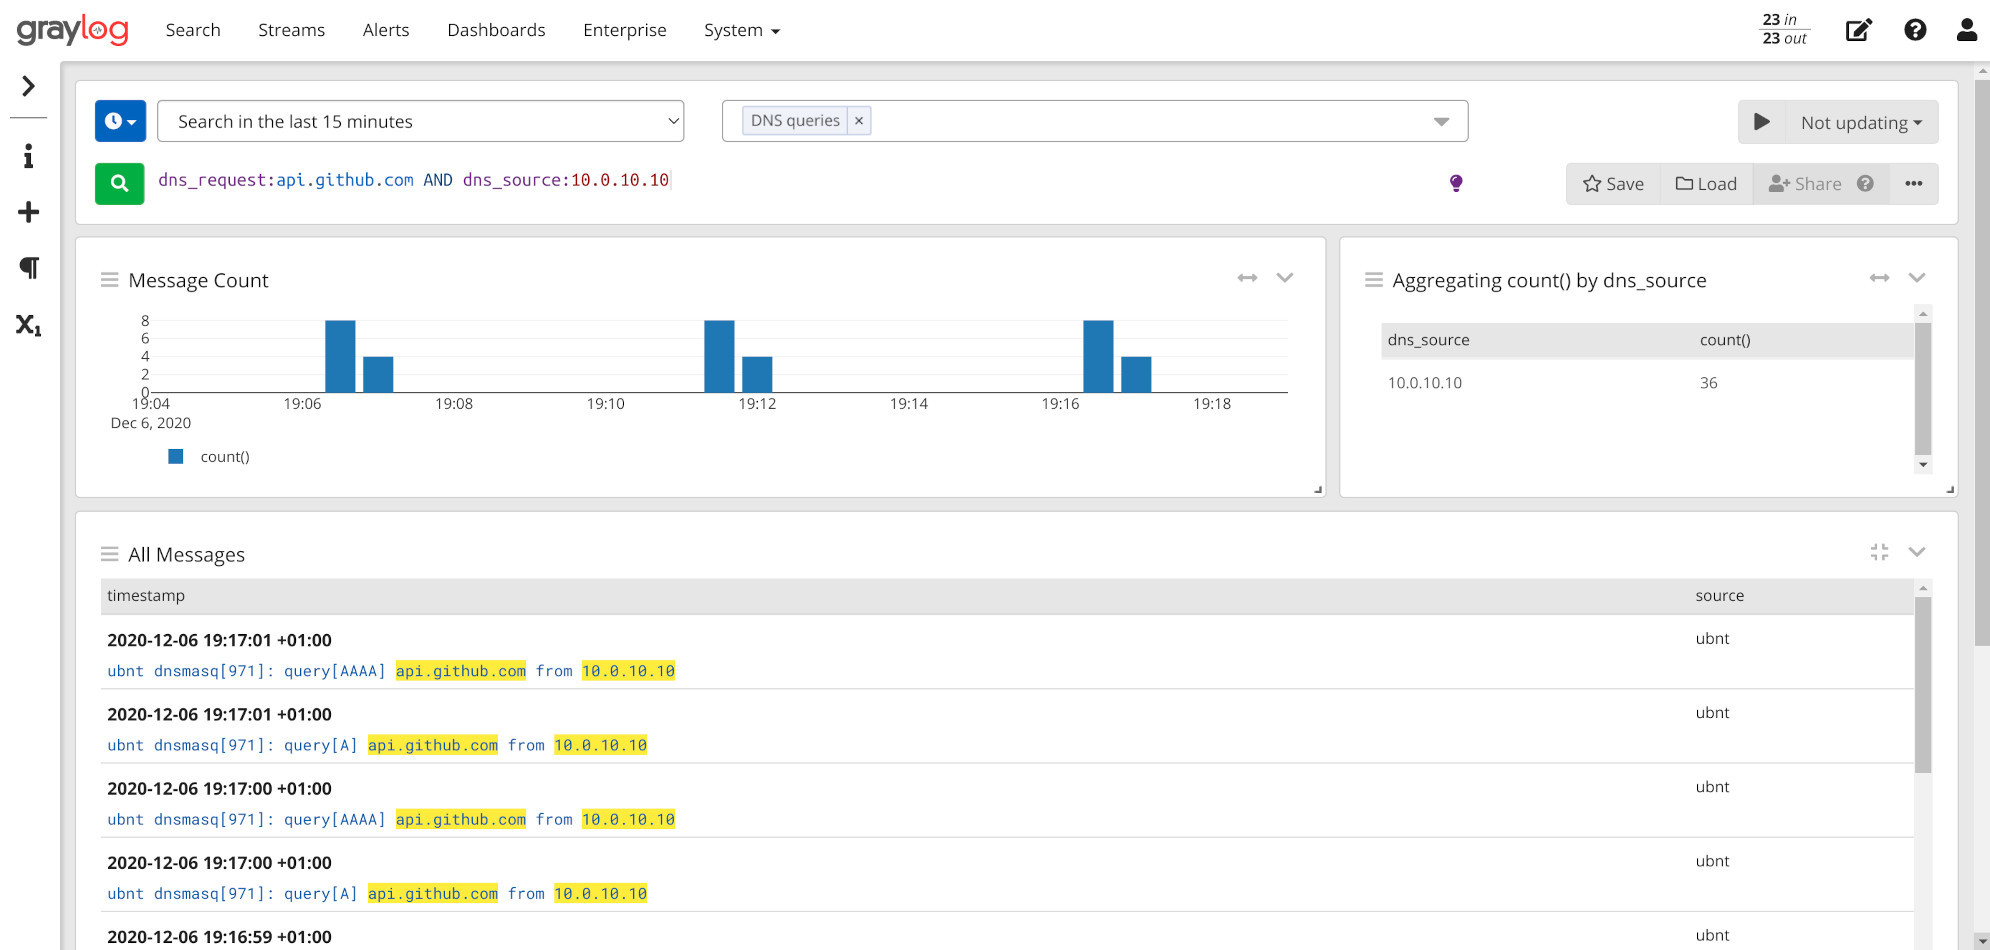Expand the System dropdown menu

(x=741, y=30)
